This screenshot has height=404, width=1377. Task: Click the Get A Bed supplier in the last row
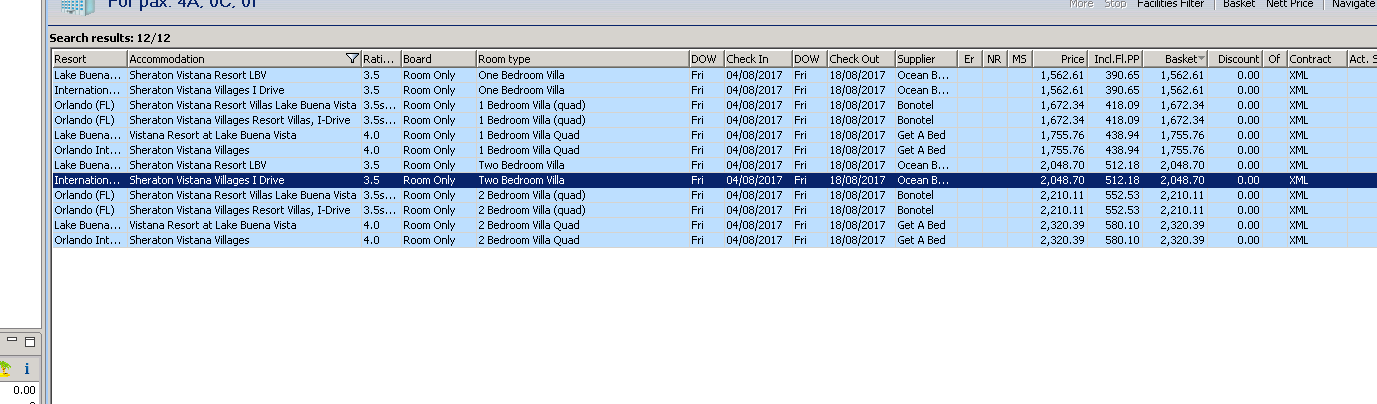pos(921,240)
